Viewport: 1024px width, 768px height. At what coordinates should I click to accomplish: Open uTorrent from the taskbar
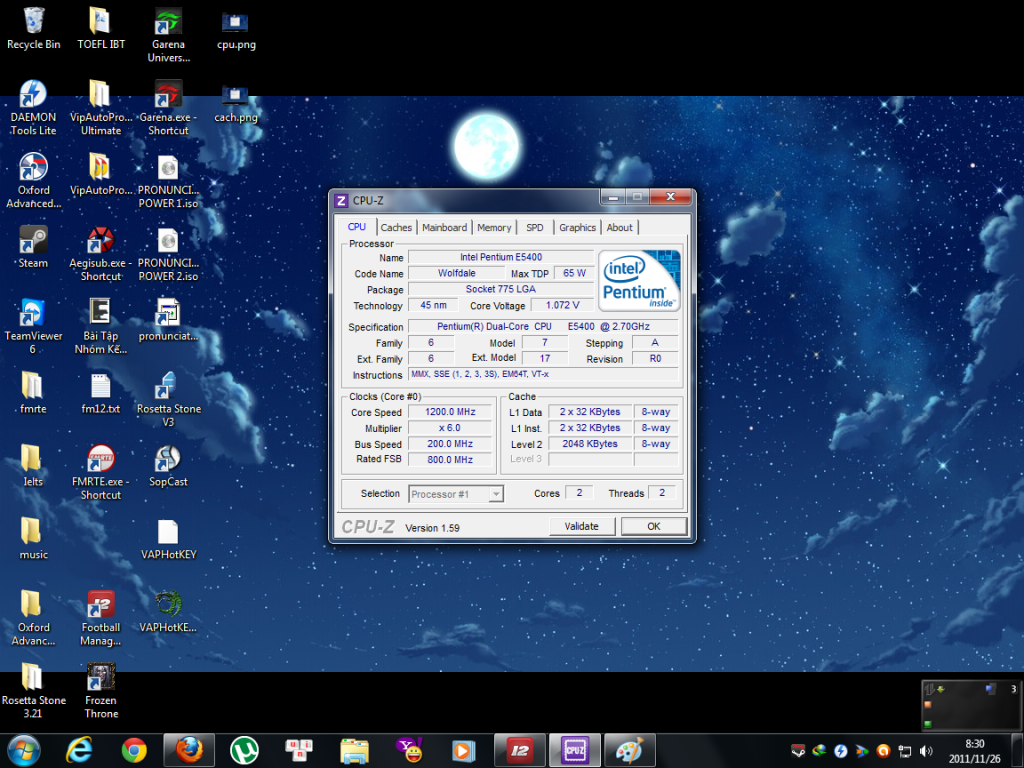coord(244,750)
